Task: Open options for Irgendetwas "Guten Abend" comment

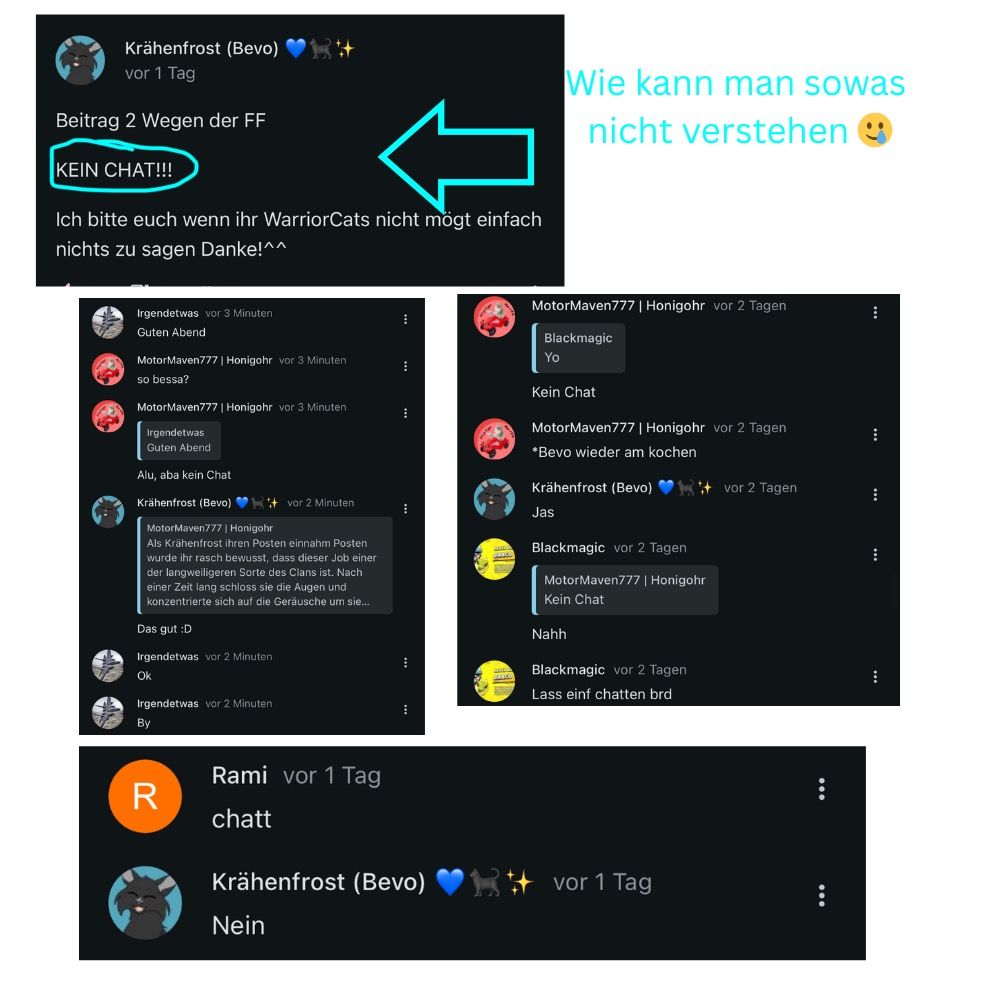Action: [406, 320]
